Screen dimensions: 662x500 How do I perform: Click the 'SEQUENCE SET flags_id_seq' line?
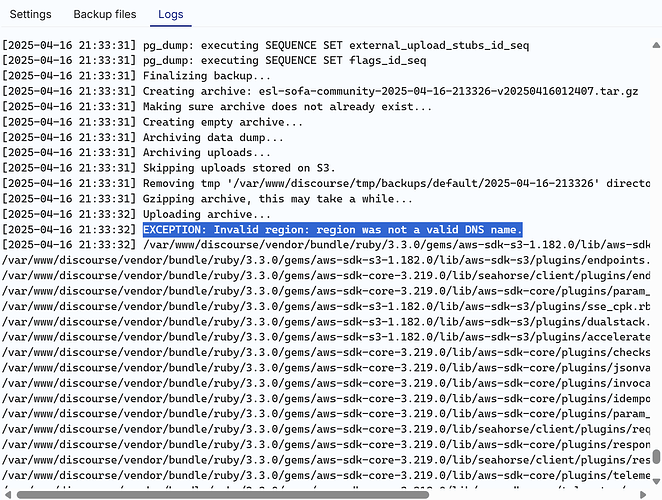(214, 60)
